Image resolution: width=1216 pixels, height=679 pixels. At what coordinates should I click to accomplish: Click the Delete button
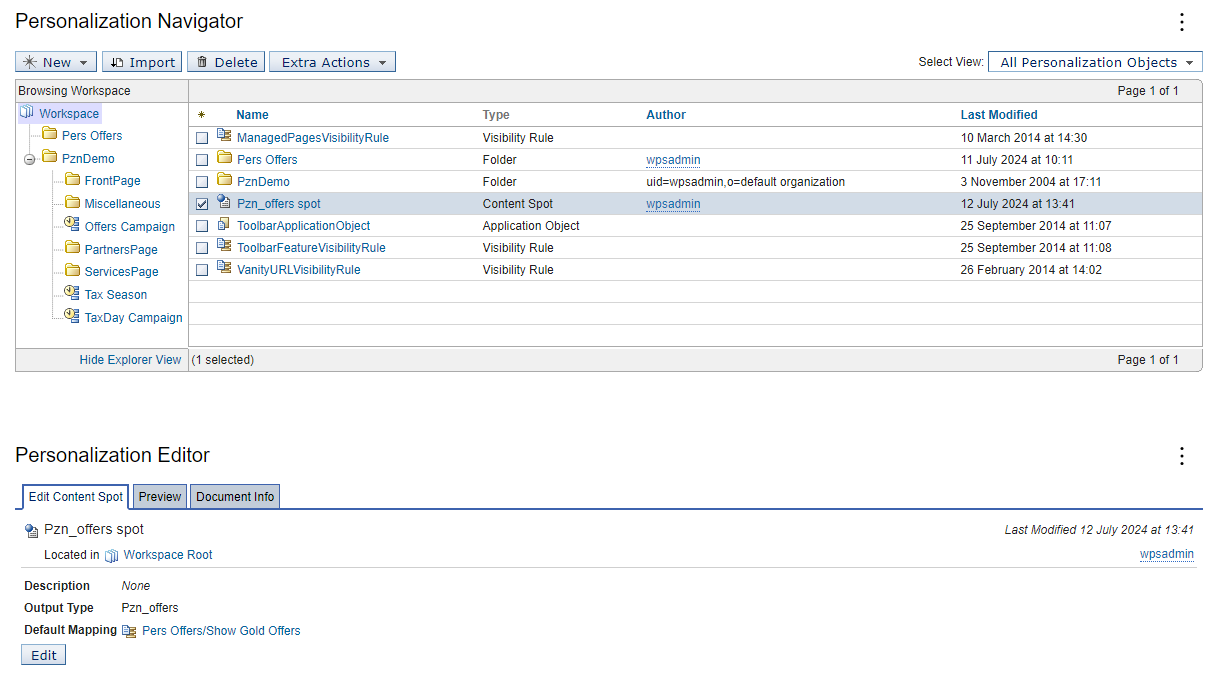click(226, 62)
